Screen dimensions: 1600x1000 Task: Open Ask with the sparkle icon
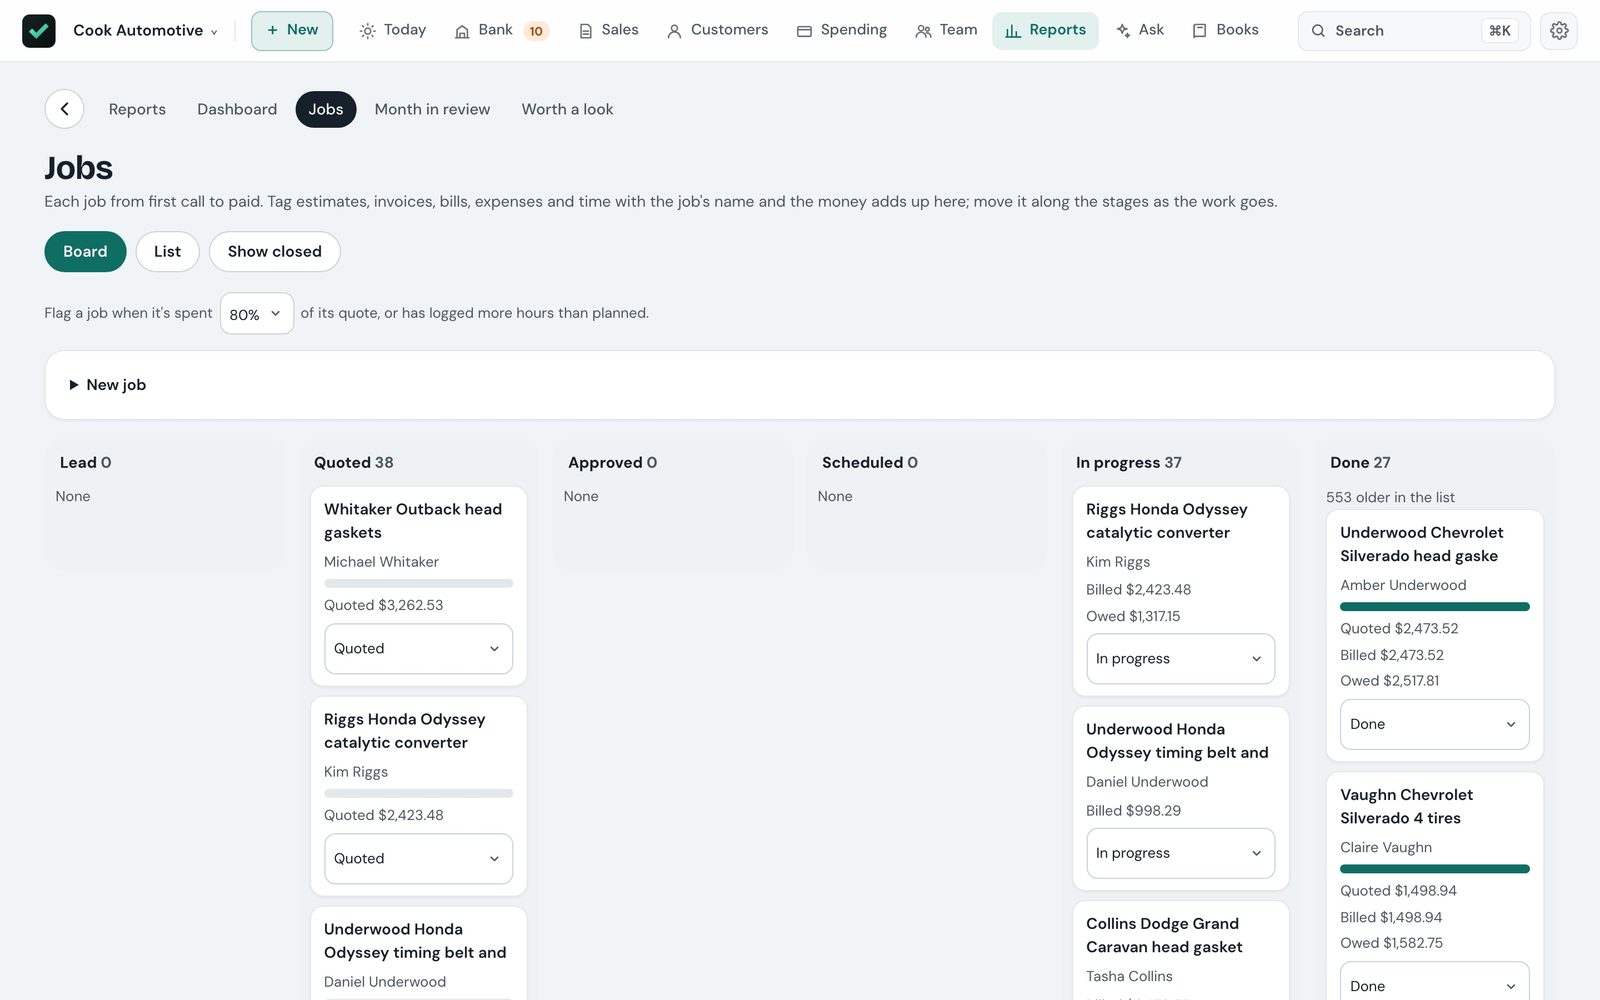click(x=1123, y=31)
